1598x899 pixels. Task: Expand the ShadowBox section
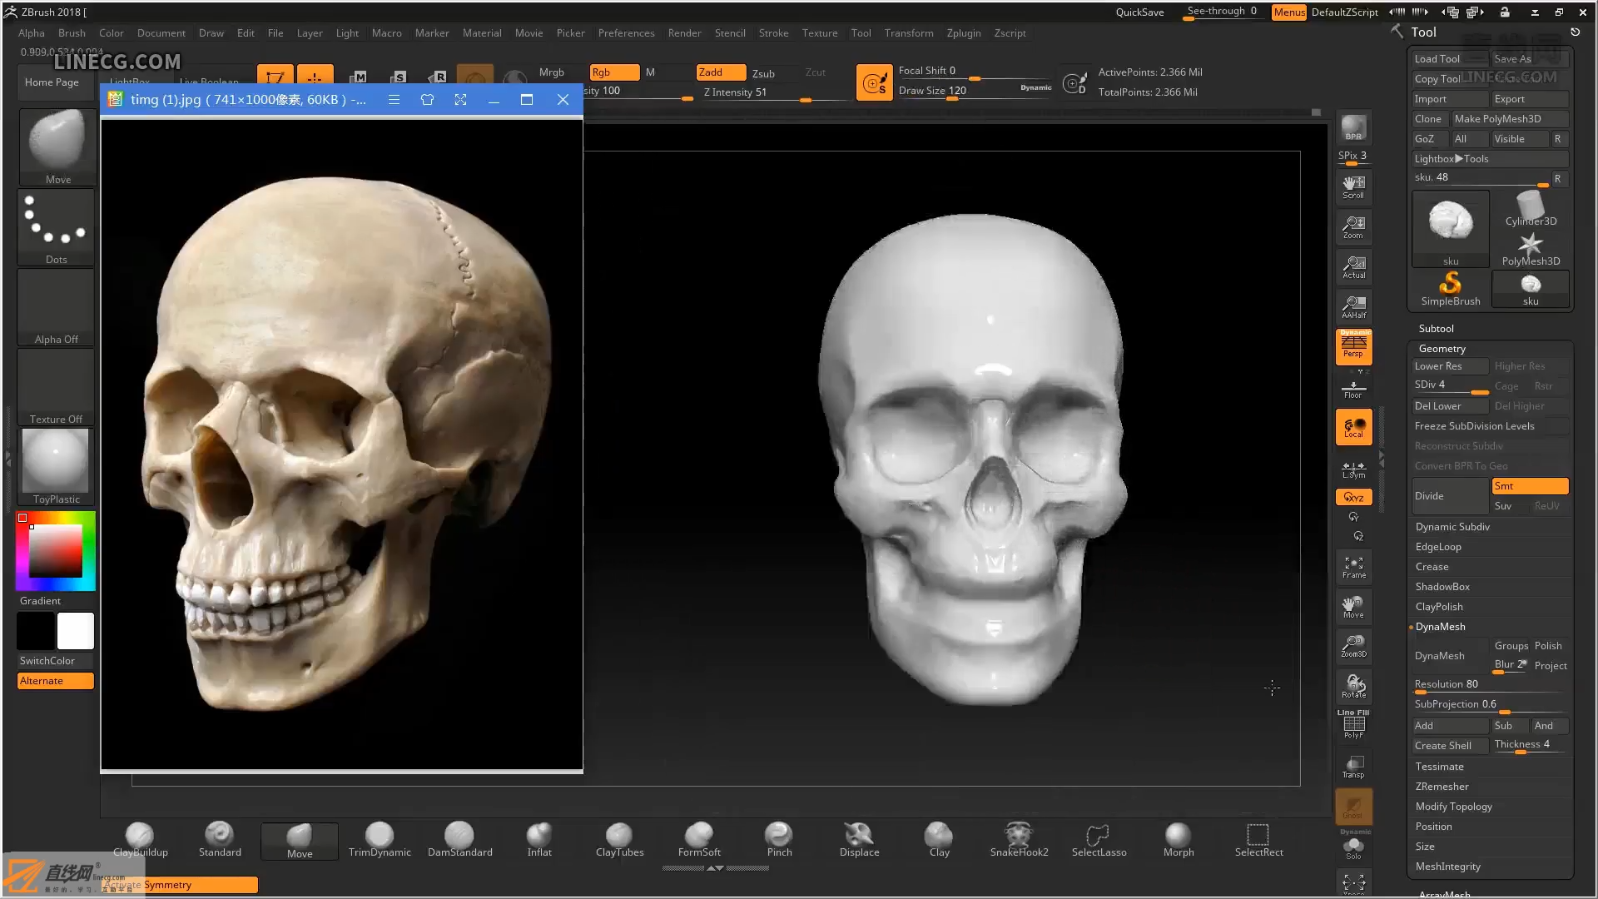tap(1442, 586)
